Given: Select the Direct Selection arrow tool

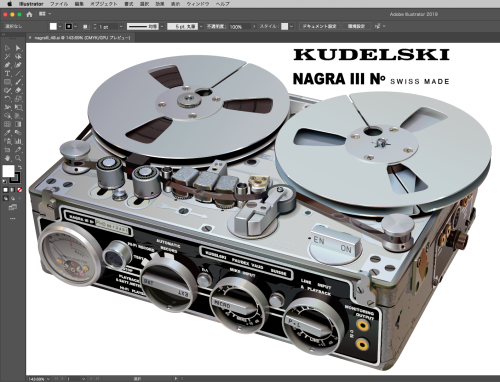Looking at the screenshot, I should coord(18,48).
